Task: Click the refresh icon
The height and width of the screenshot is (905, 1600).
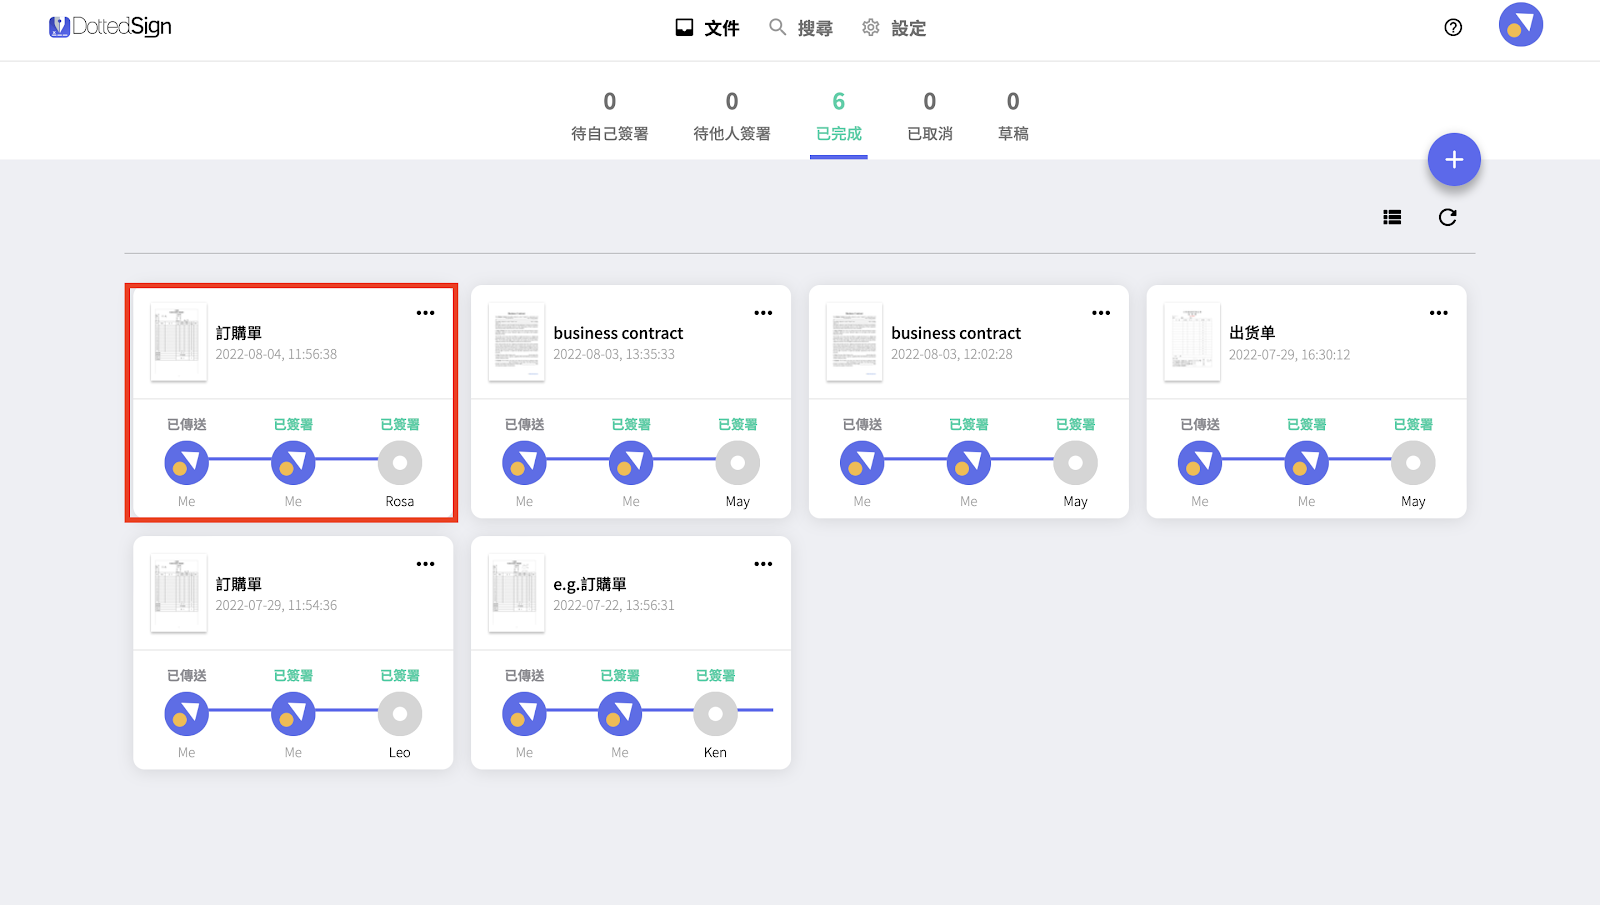Action: 1447,217
